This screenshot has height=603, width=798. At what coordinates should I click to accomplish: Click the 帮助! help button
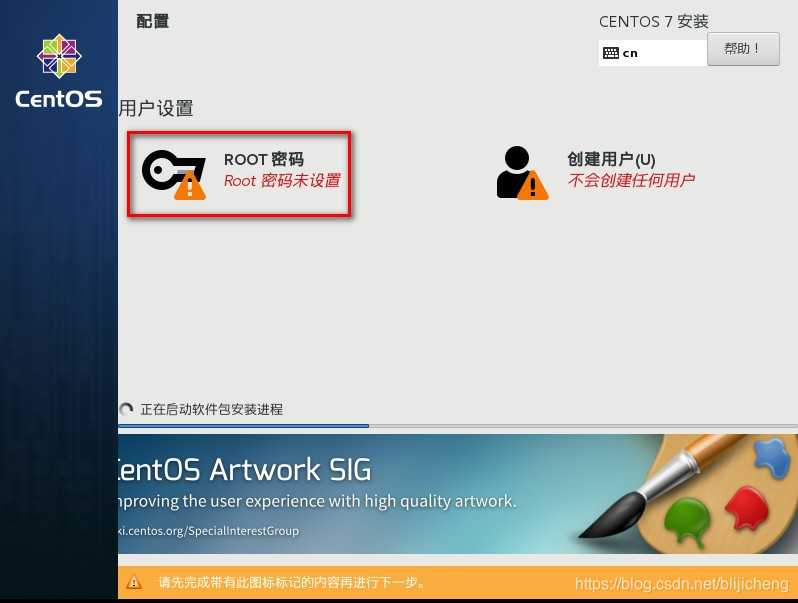pyautogui.click(x=743, y=49)
